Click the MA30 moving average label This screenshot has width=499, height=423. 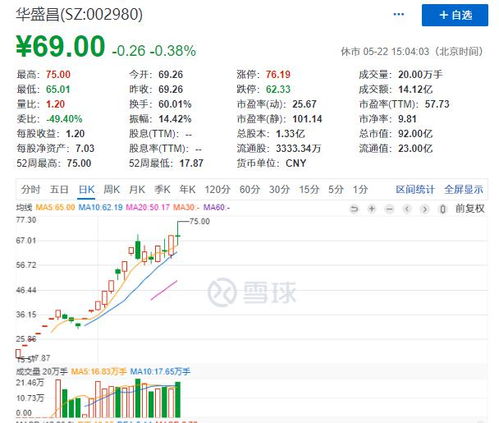(x=186, y=207)
